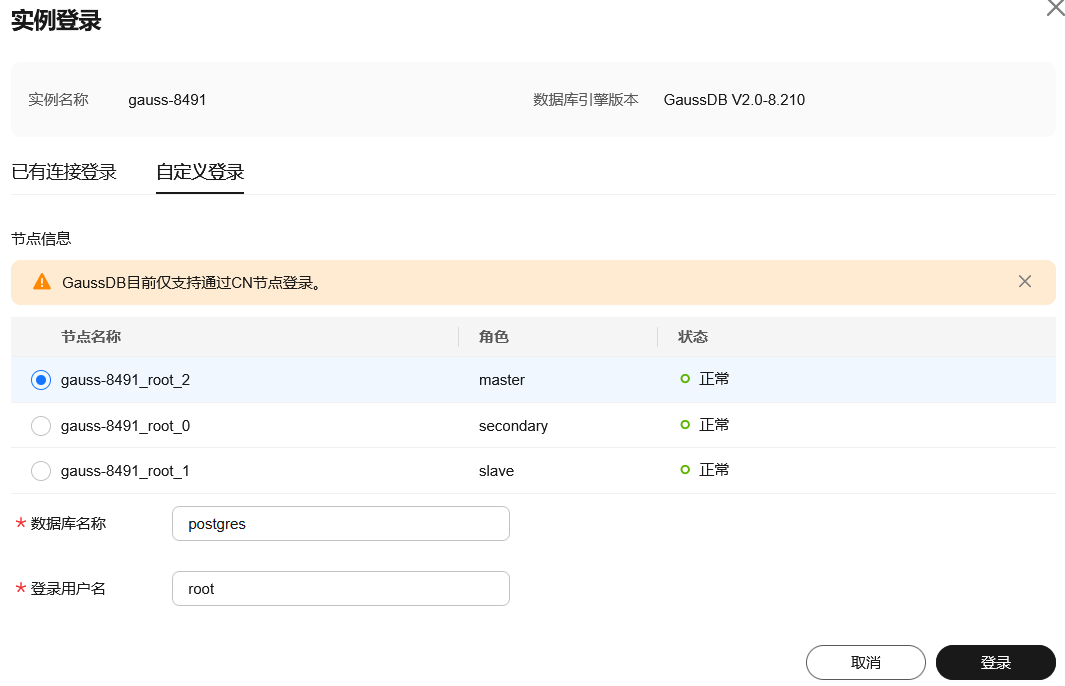Click the 正常 status in master row
Screen dimensions: 1065x686
pos(705,379)
